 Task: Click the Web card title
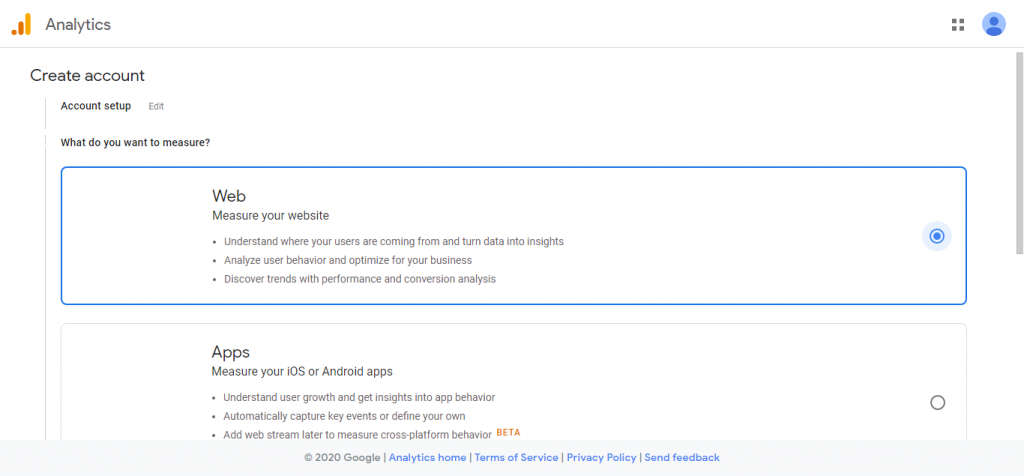pos(229,196)
